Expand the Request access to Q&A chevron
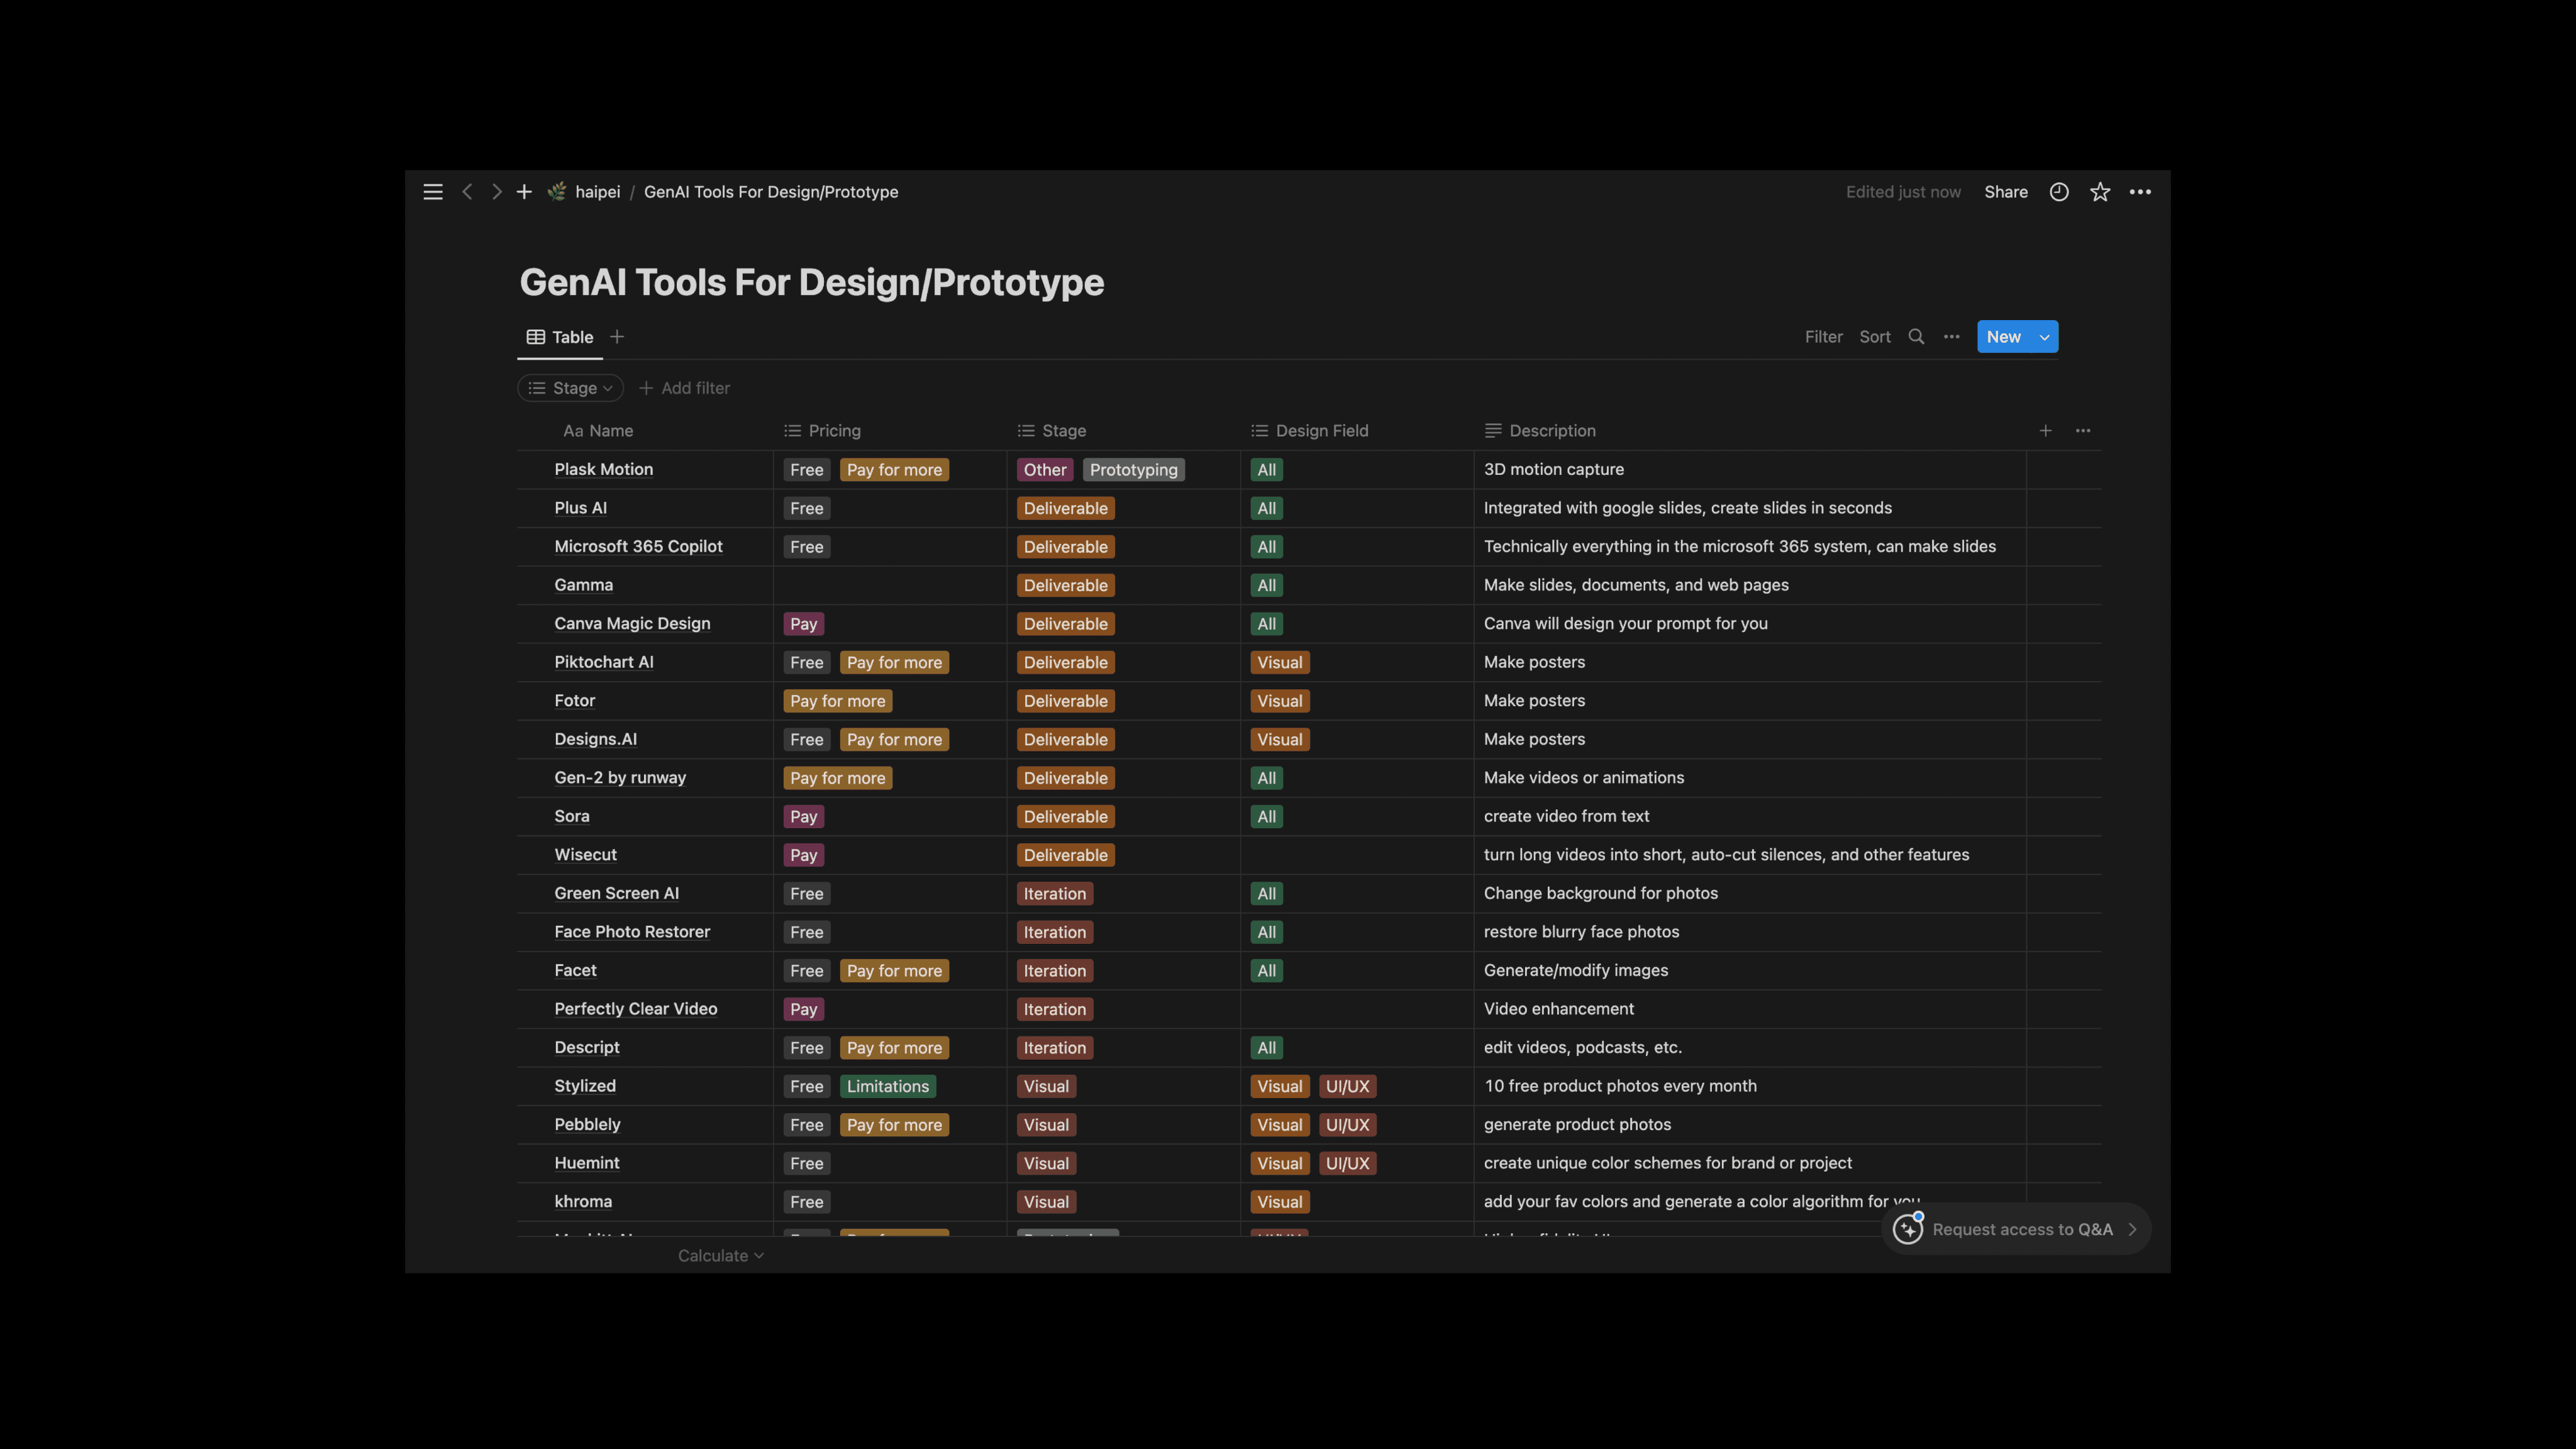2576x1449 pixels. [2132, 1229]
